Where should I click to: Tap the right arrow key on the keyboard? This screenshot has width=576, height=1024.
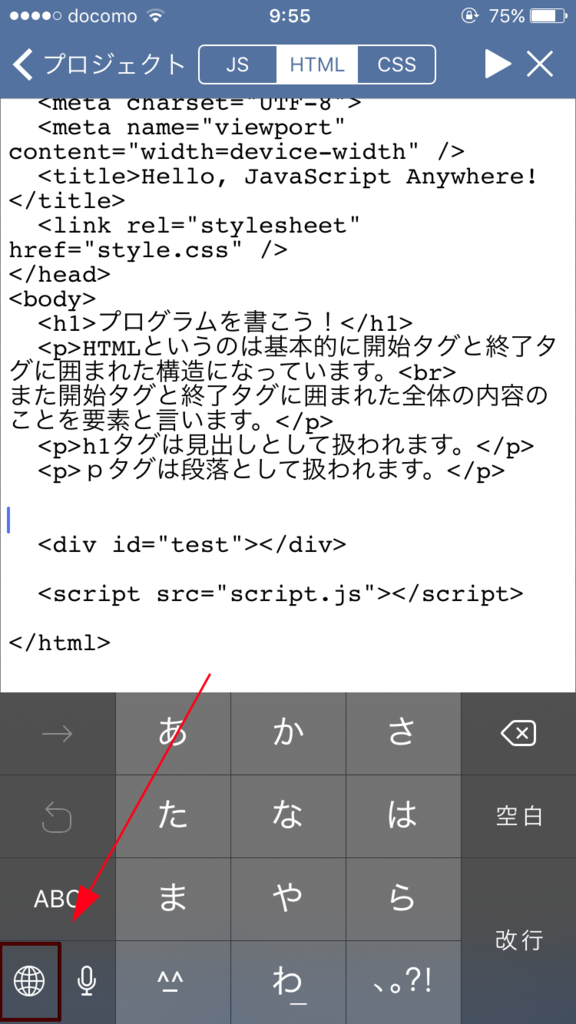click(x=57, y=734)
